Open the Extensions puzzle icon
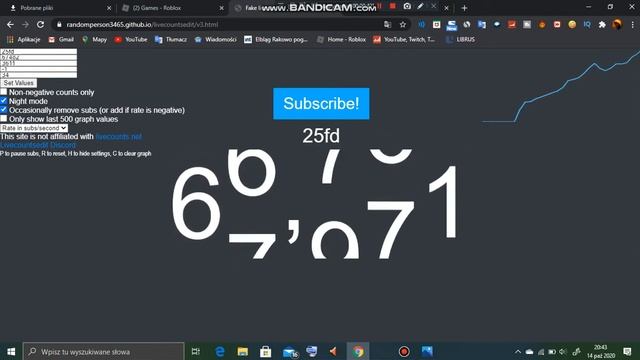640x360 pixels. 602,24
